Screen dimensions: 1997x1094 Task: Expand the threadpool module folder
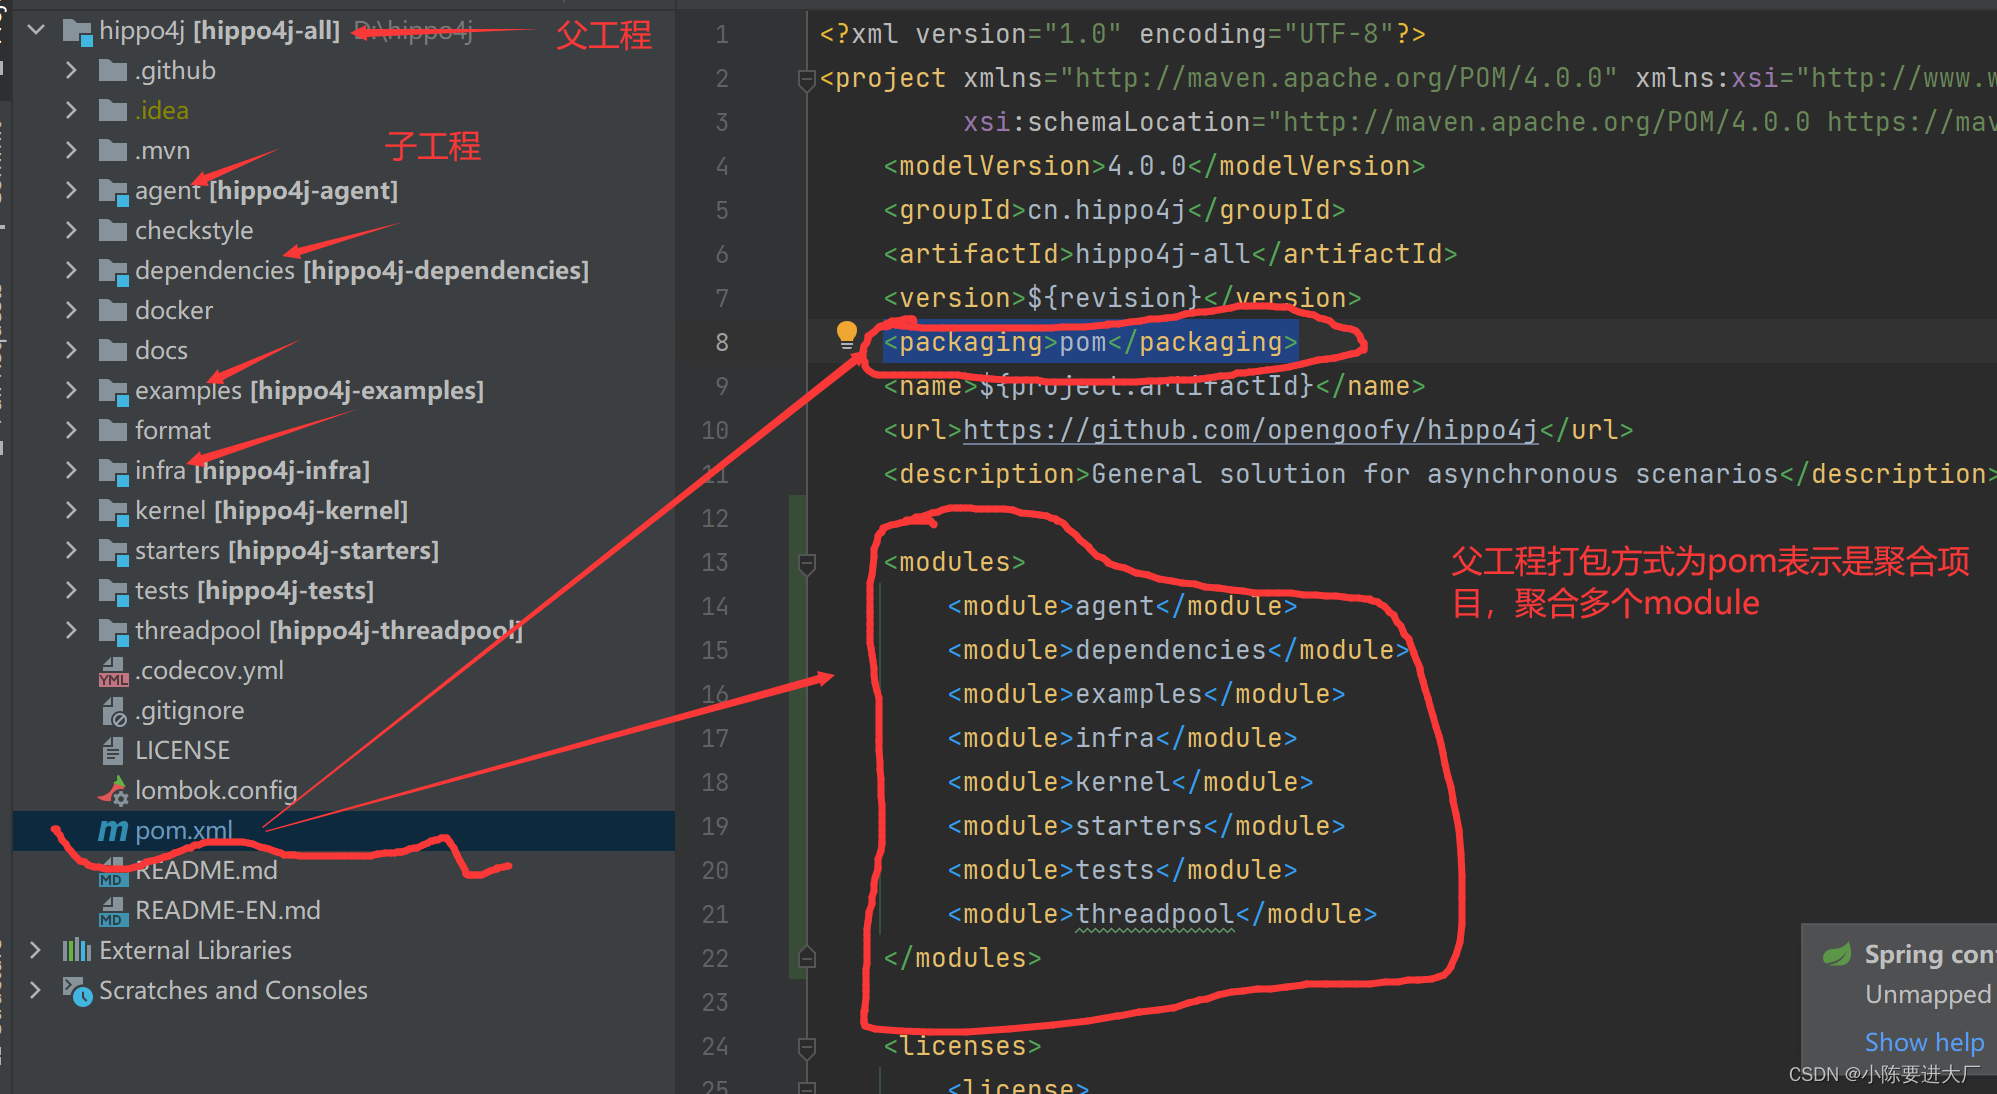tap(70, 630)
